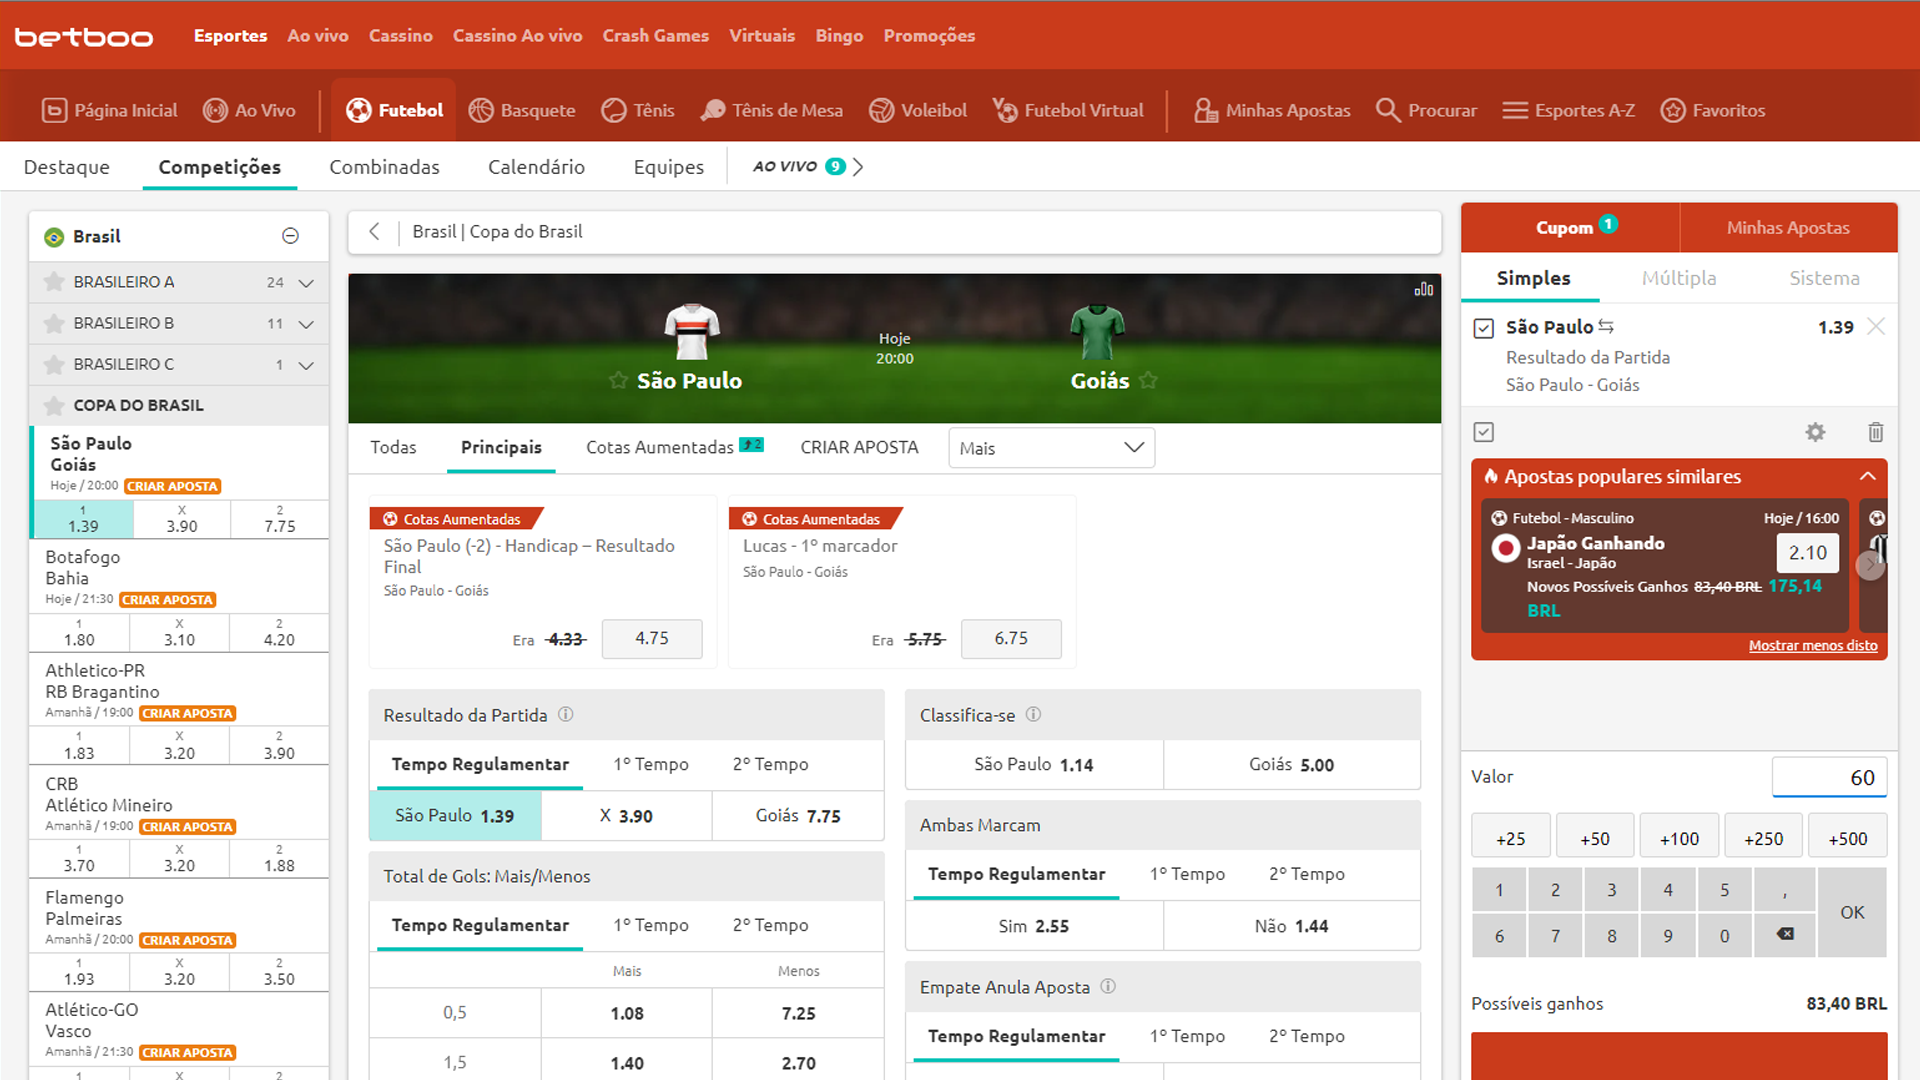Toggle favorite star for BRASILEIRO C
Viewport: 1920px width, 1080px height.
point(54,364)
